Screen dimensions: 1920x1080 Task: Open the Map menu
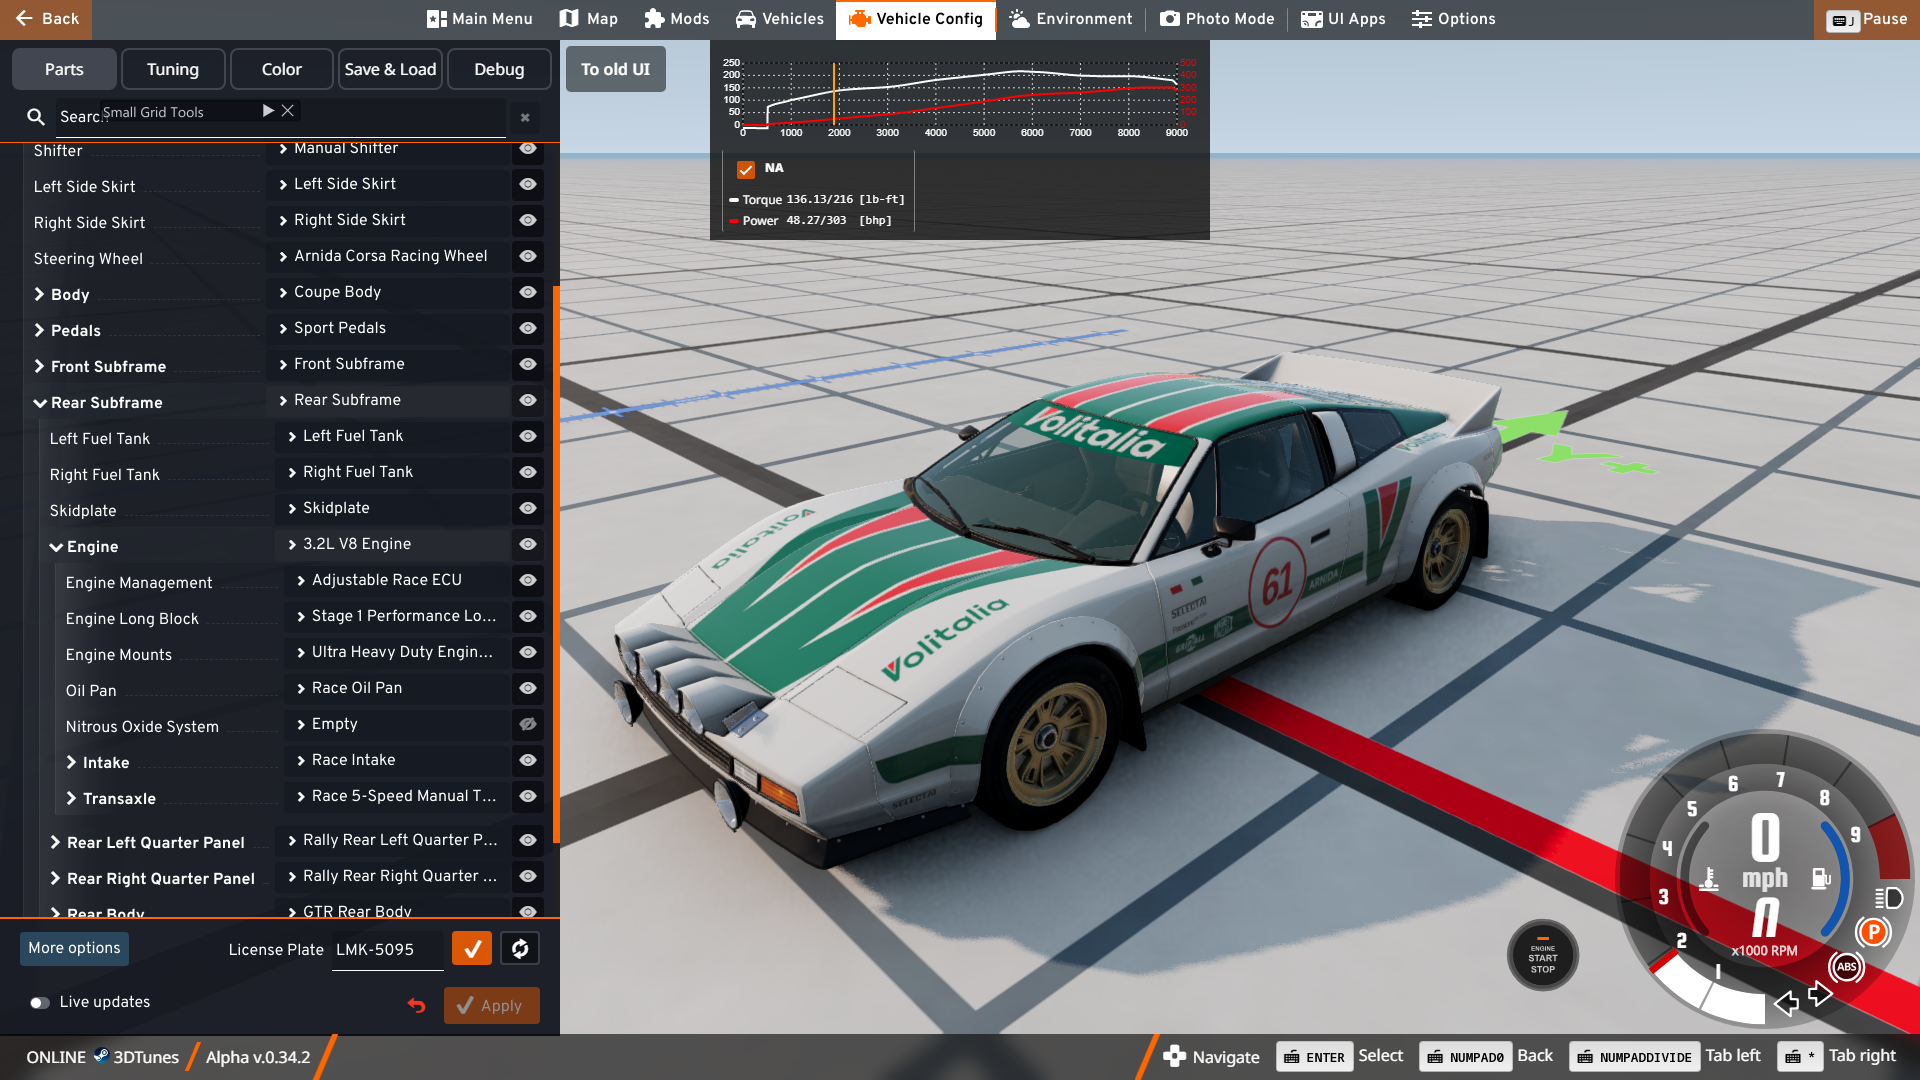click(589, 19)
